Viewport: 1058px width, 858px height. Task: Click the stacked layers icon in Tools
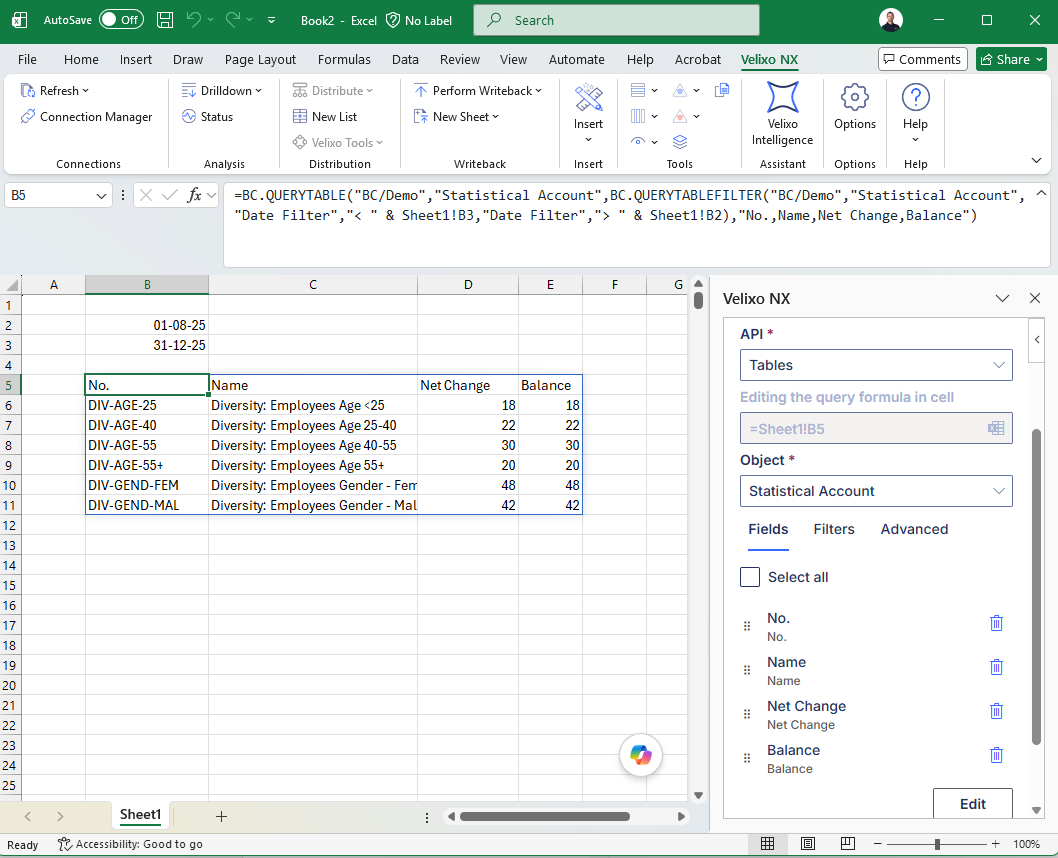[680, 142]
